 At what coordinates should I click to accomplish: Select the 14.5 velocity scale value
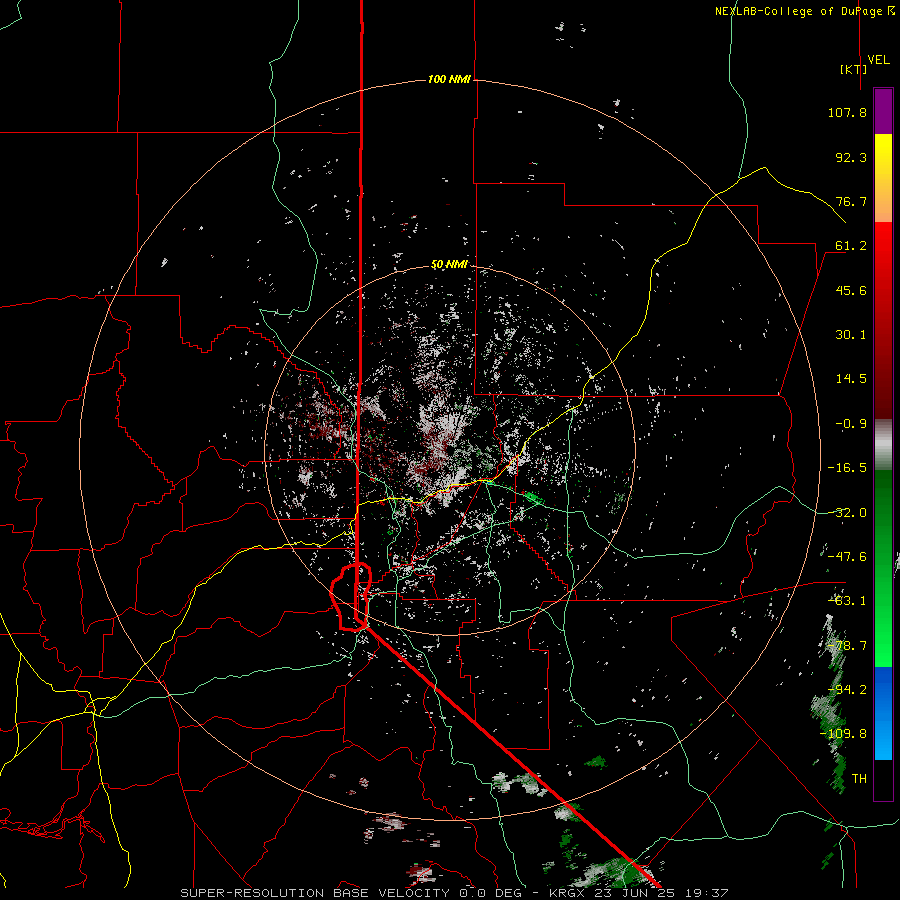(851, 379)
